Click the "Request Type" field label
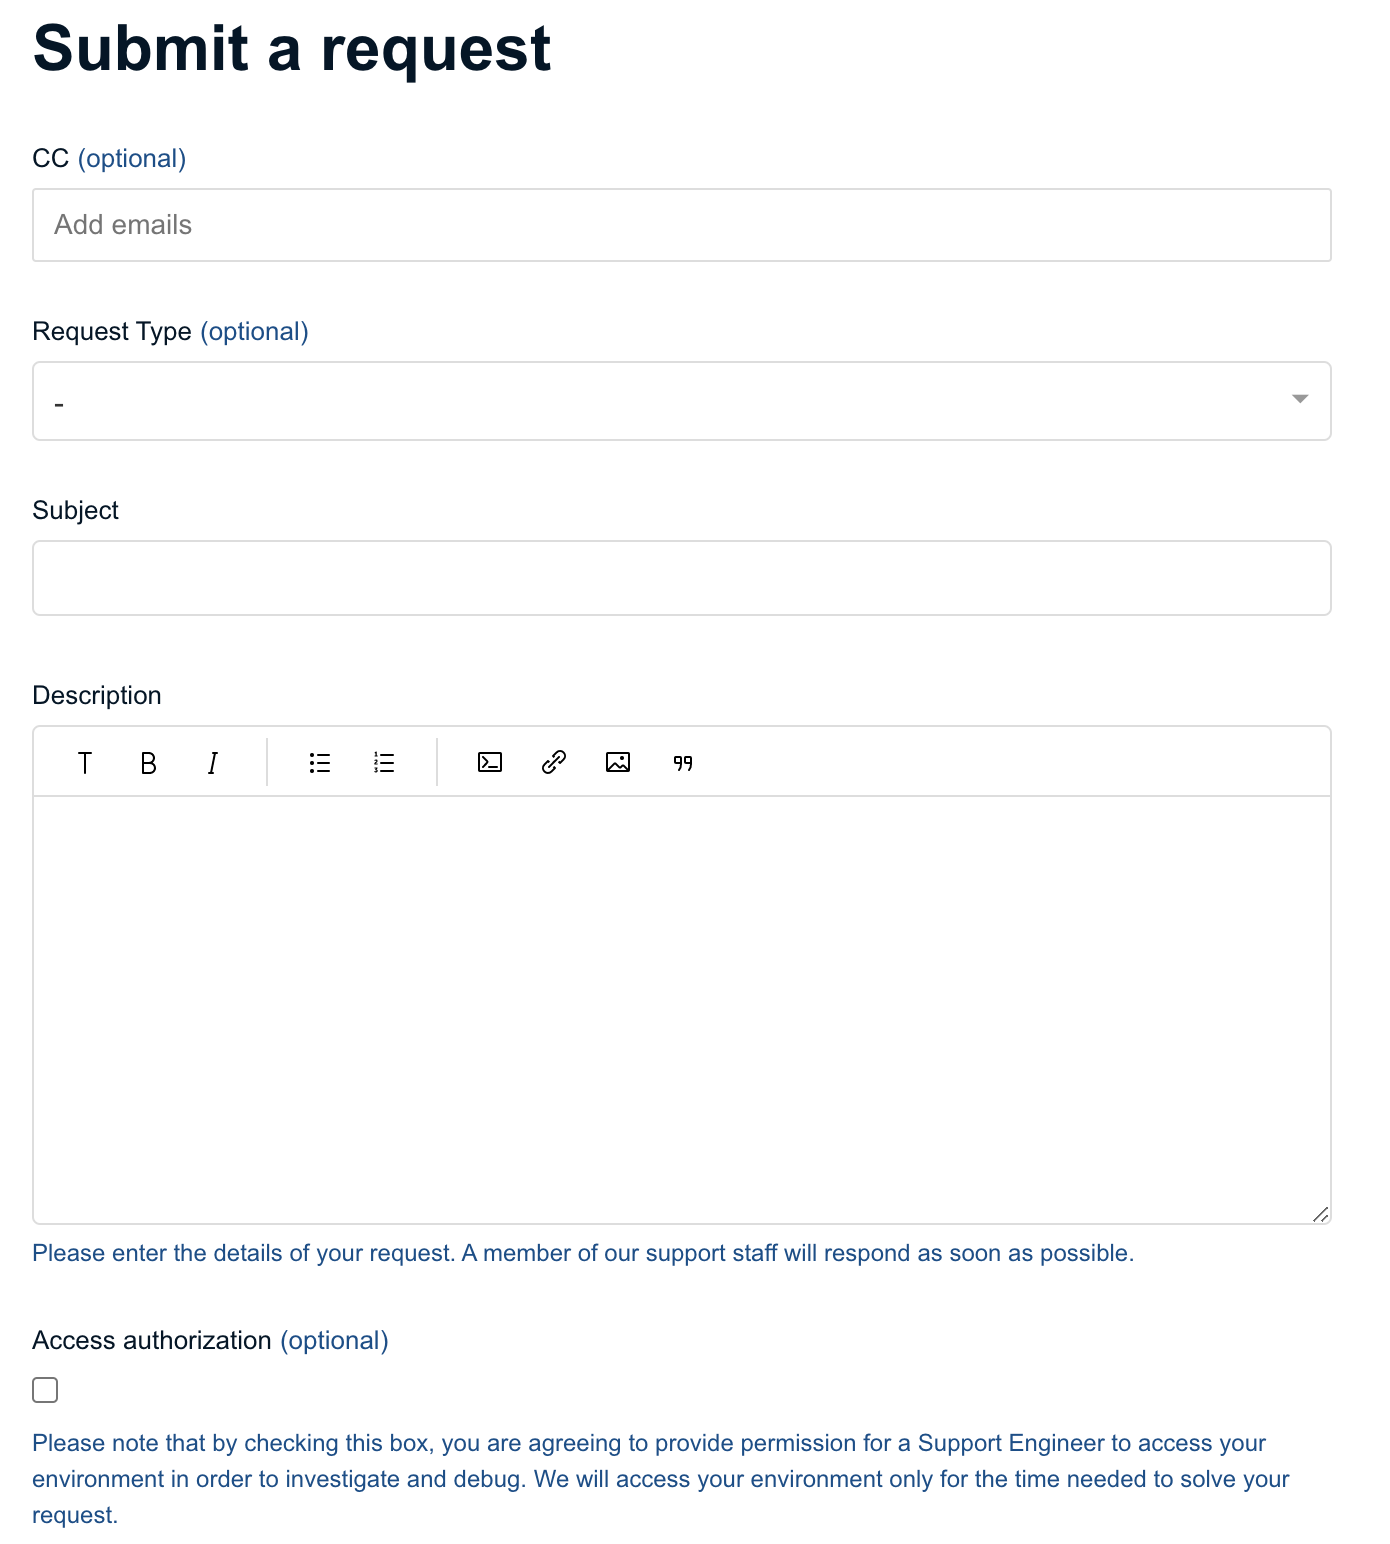The image size is (1390, 1544). (112, 331)
